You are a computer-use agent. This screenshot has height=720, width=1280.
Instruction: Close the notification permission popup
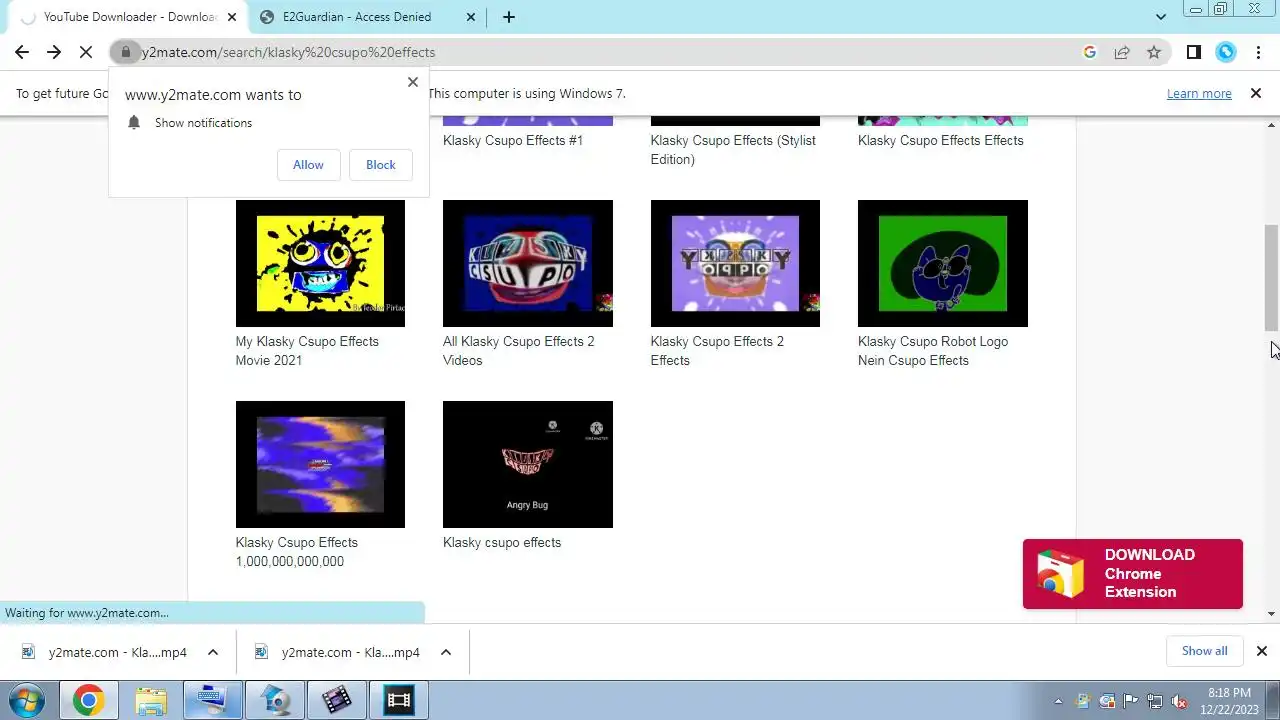[x=412, y=82]
